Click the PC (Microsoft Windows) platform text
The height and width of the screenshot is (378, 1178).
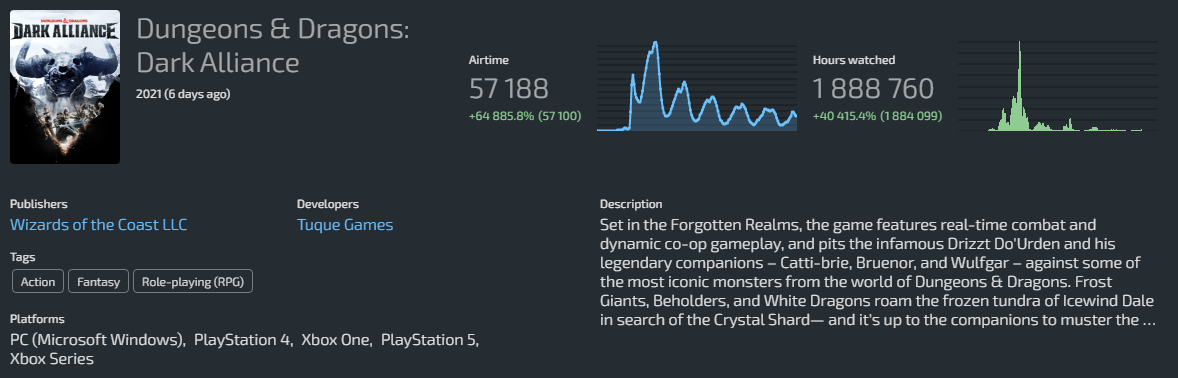(x=98, y=340)
